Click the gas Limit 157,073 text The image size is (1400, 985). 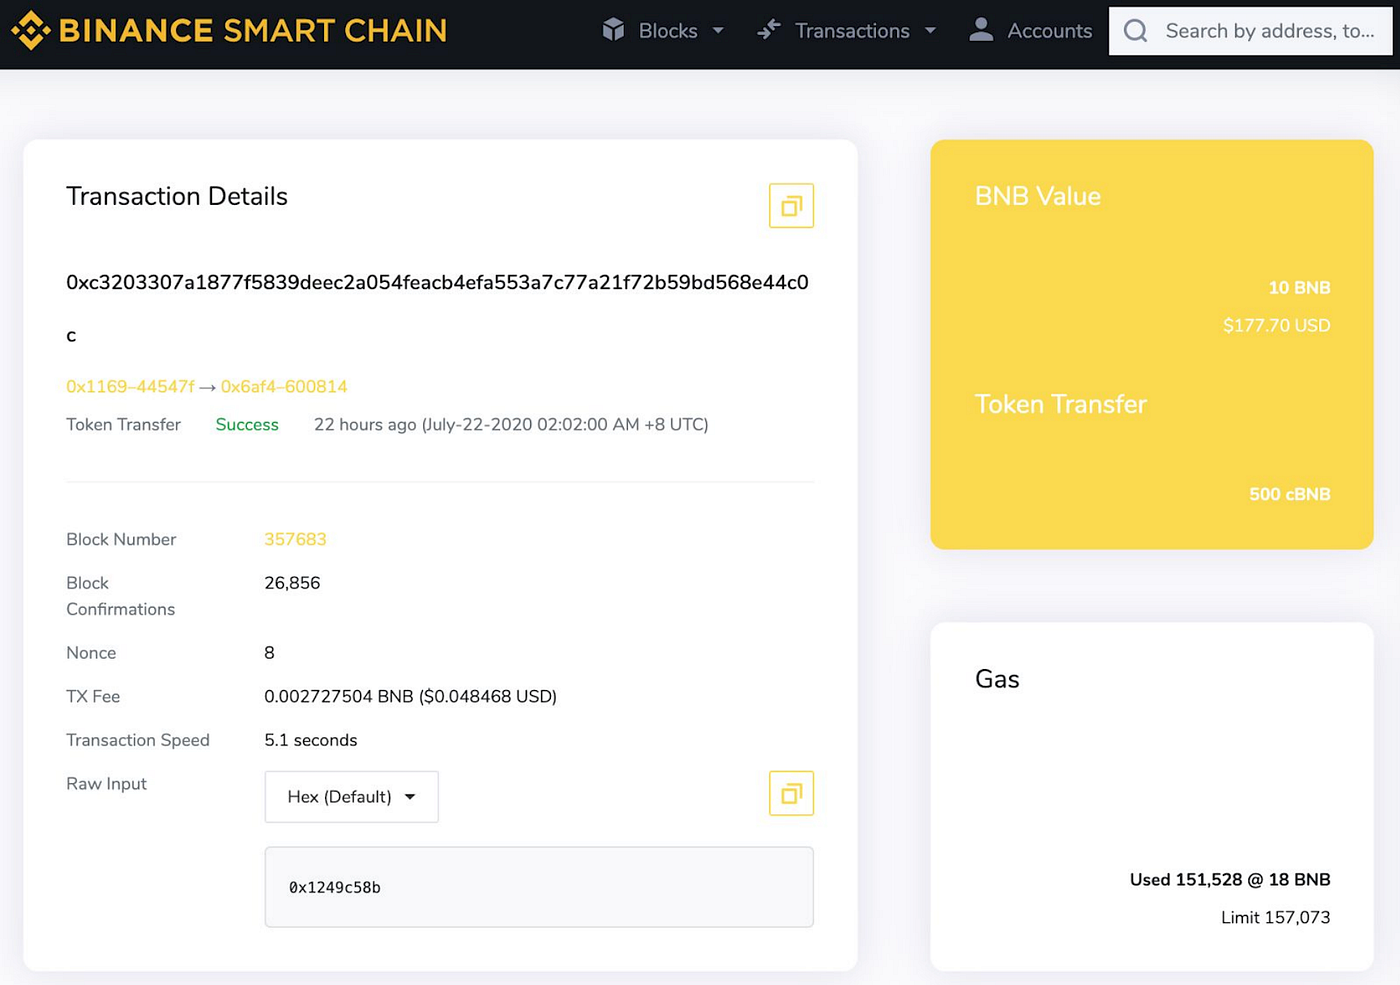(1275, 918)
